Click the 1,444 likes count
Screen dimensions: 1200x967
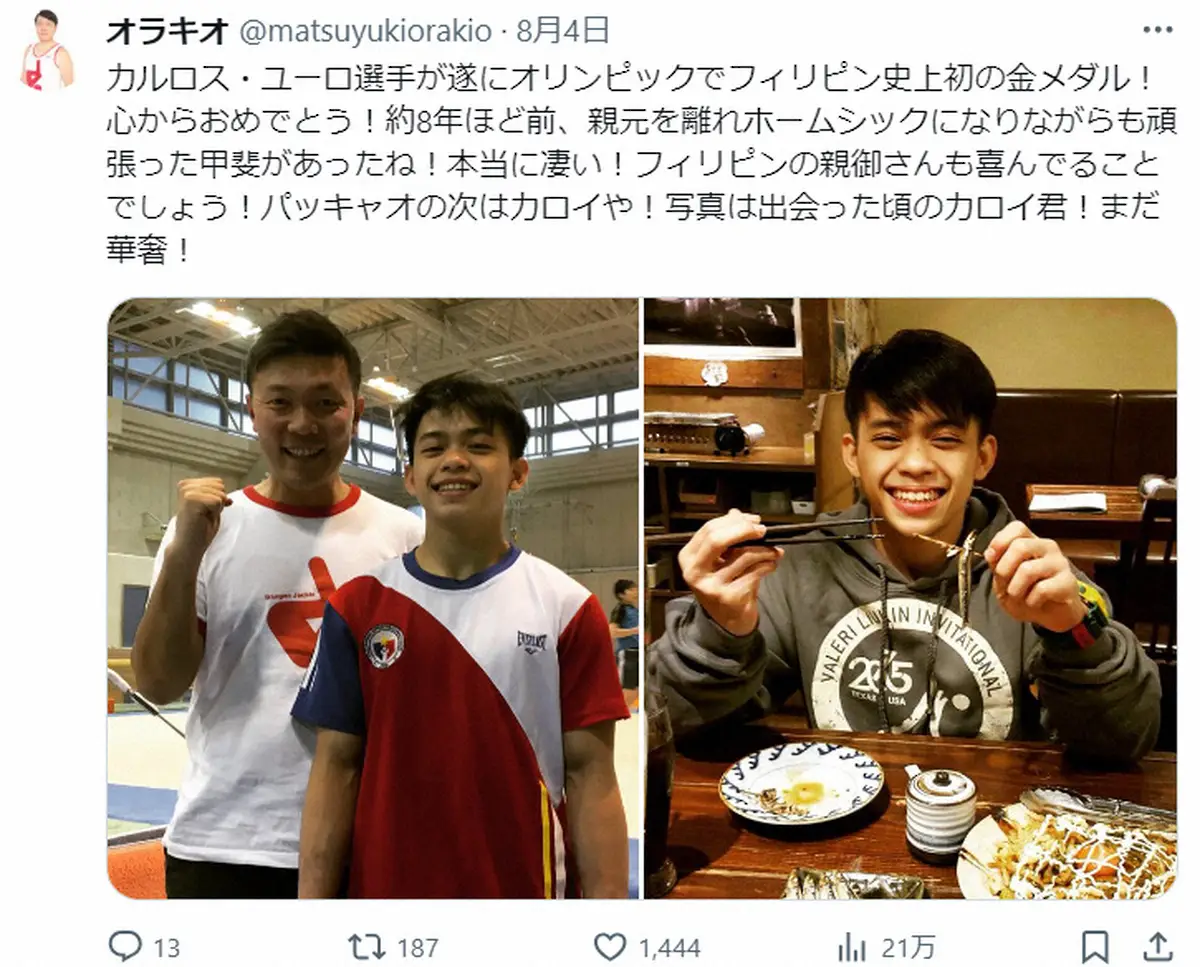coord(669,947)
